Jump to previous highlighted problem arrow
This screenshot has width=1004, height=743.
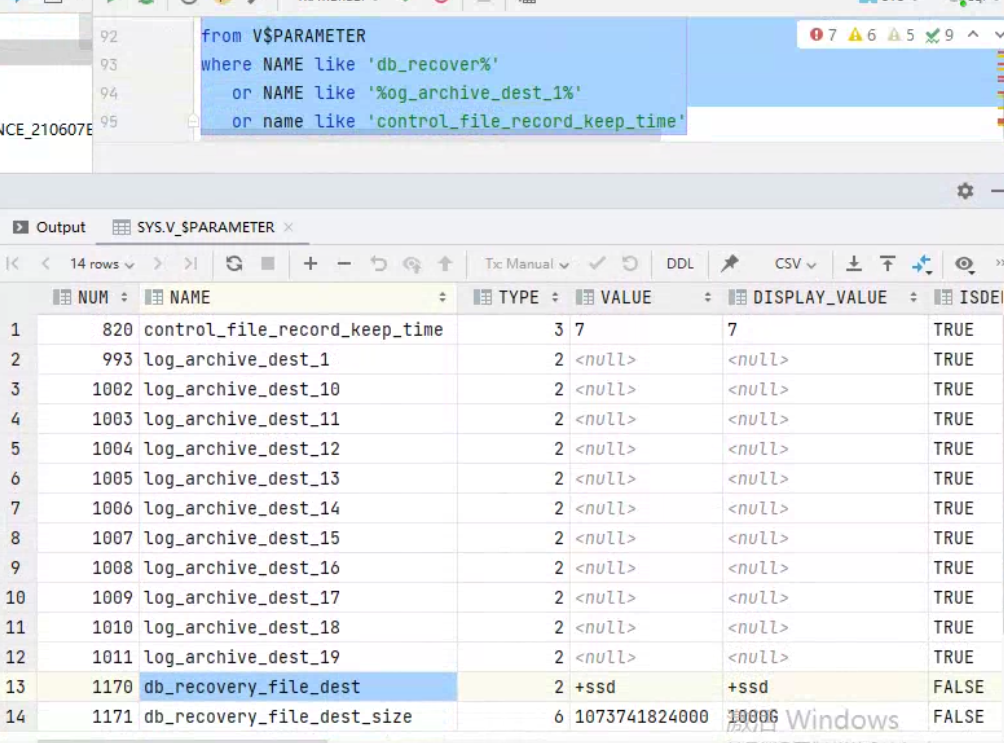click(x=973, y=34)
